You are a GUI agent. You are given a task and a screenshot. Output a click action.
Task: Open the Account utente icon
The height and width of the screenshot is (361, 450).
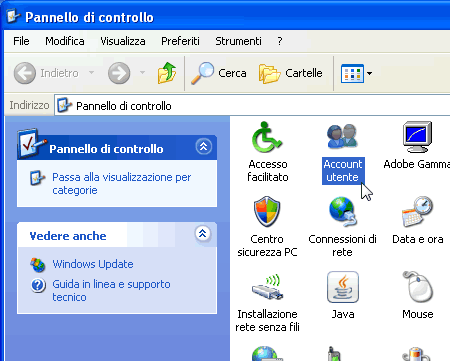[x=343, y=136]
